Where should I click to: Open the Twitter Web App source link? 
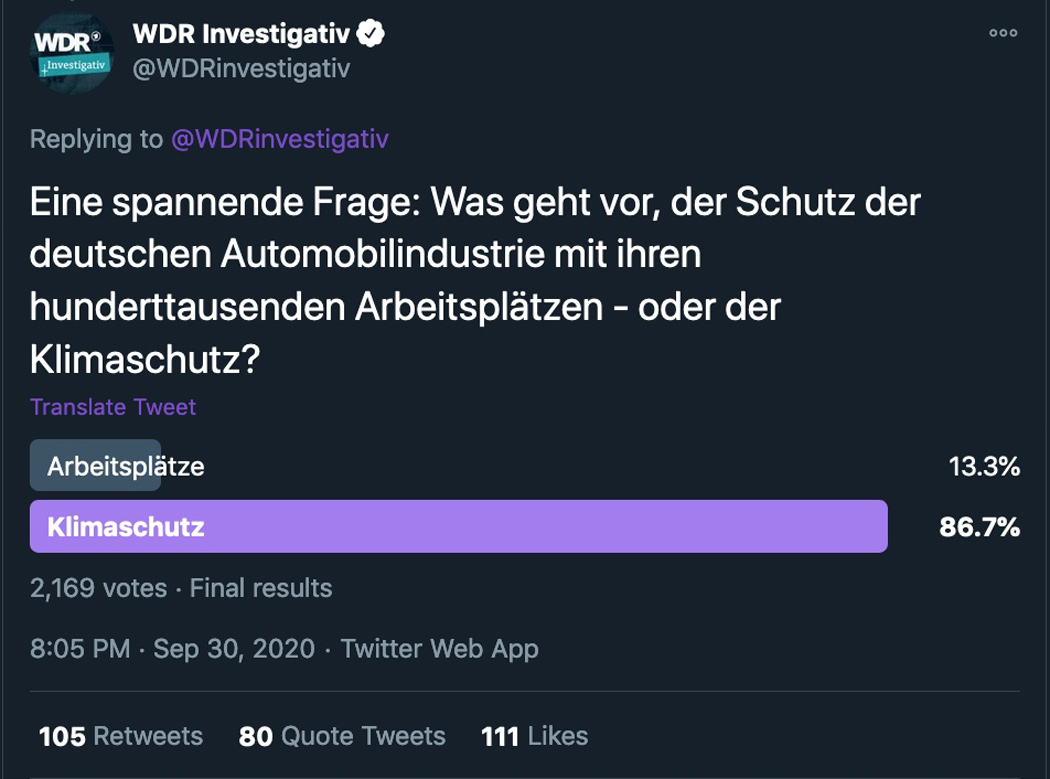439,649
